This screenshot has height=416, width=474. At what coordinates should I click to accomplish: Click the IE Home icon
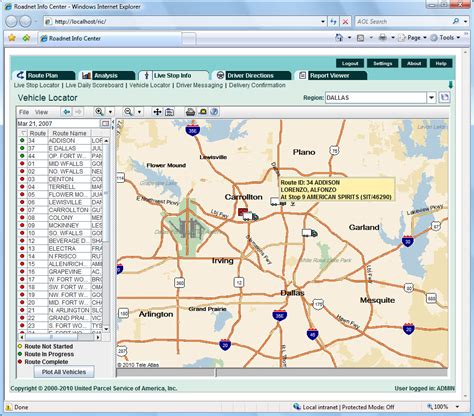click(339, 38)
